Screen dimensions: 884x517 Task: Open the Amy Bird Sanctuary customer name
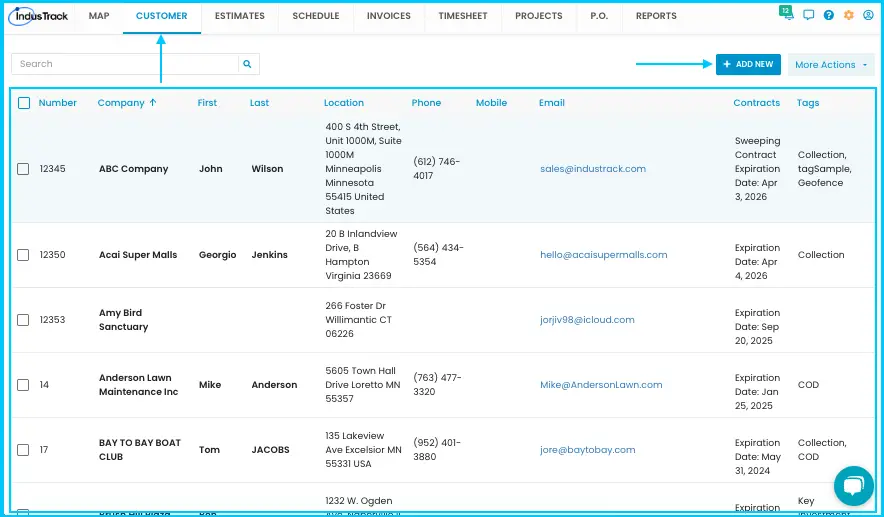[x=123, y=320]
